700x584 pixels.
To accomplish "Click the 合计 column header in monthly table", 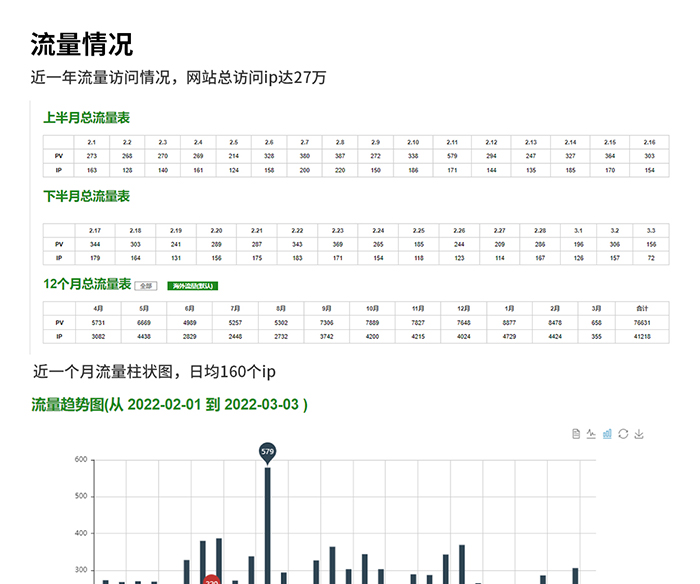I will coord(642,308).
